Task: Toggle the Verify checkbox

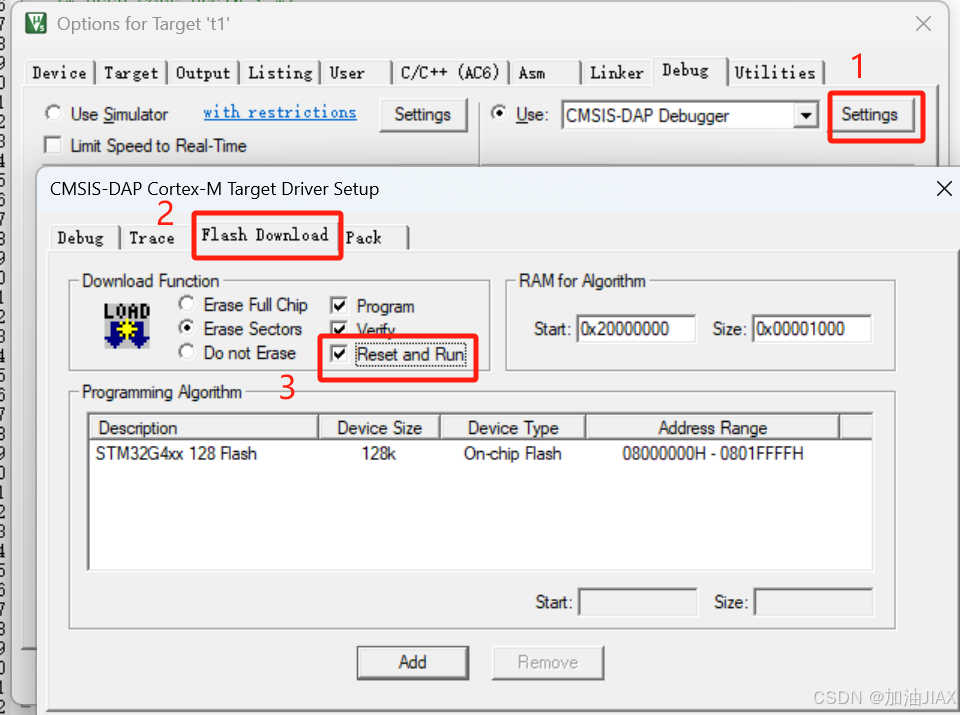Action: tap(339, 329)
